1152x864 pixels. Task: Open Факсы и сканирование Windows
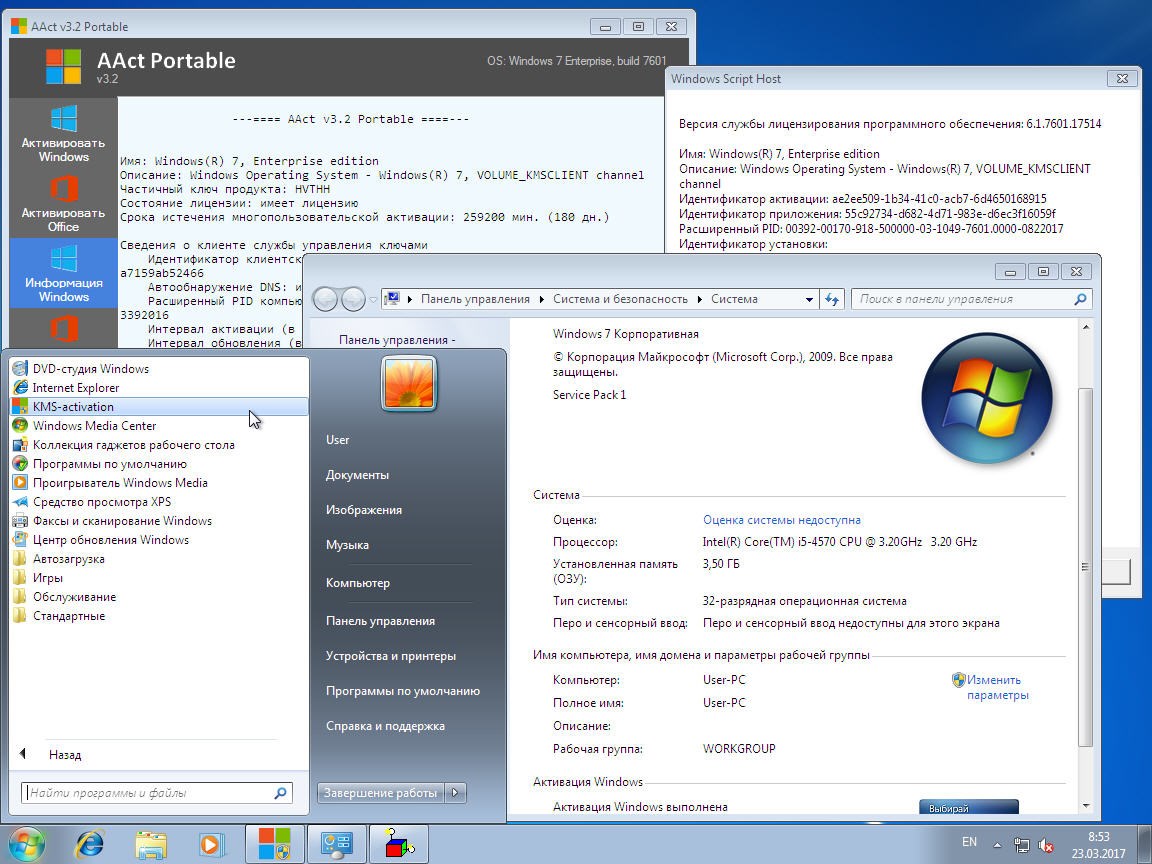pos(158,522)
